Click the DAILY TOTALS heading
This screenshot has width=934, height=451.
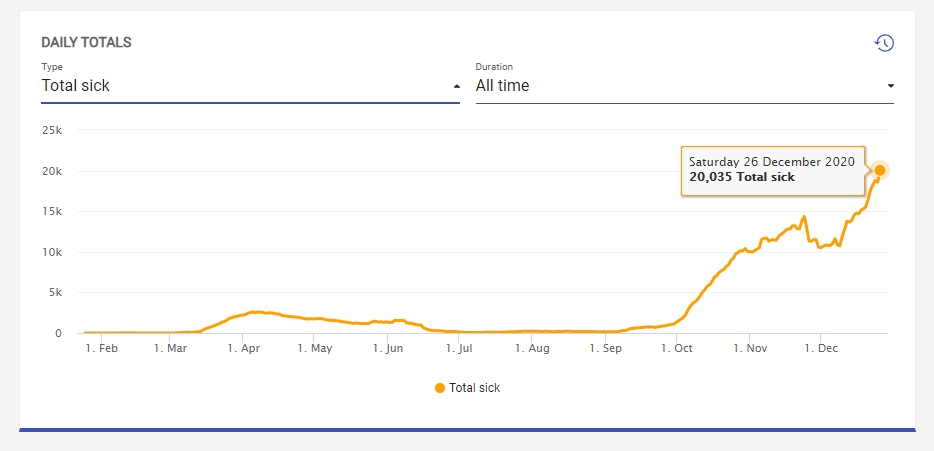[86, 43]
